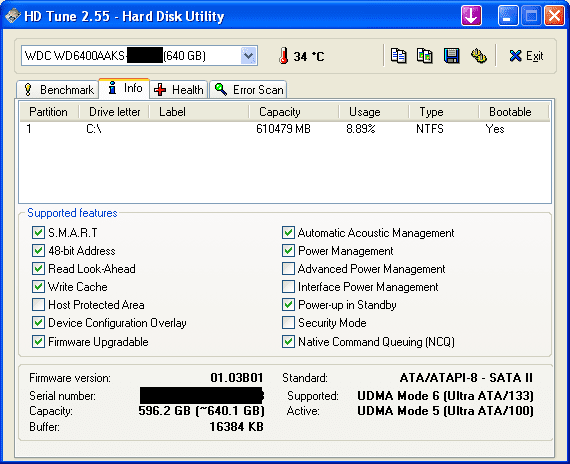Open the WDC WD6400AAKS drive dropdown
This screenshot has height=464, width=570.
pos(249,56)
